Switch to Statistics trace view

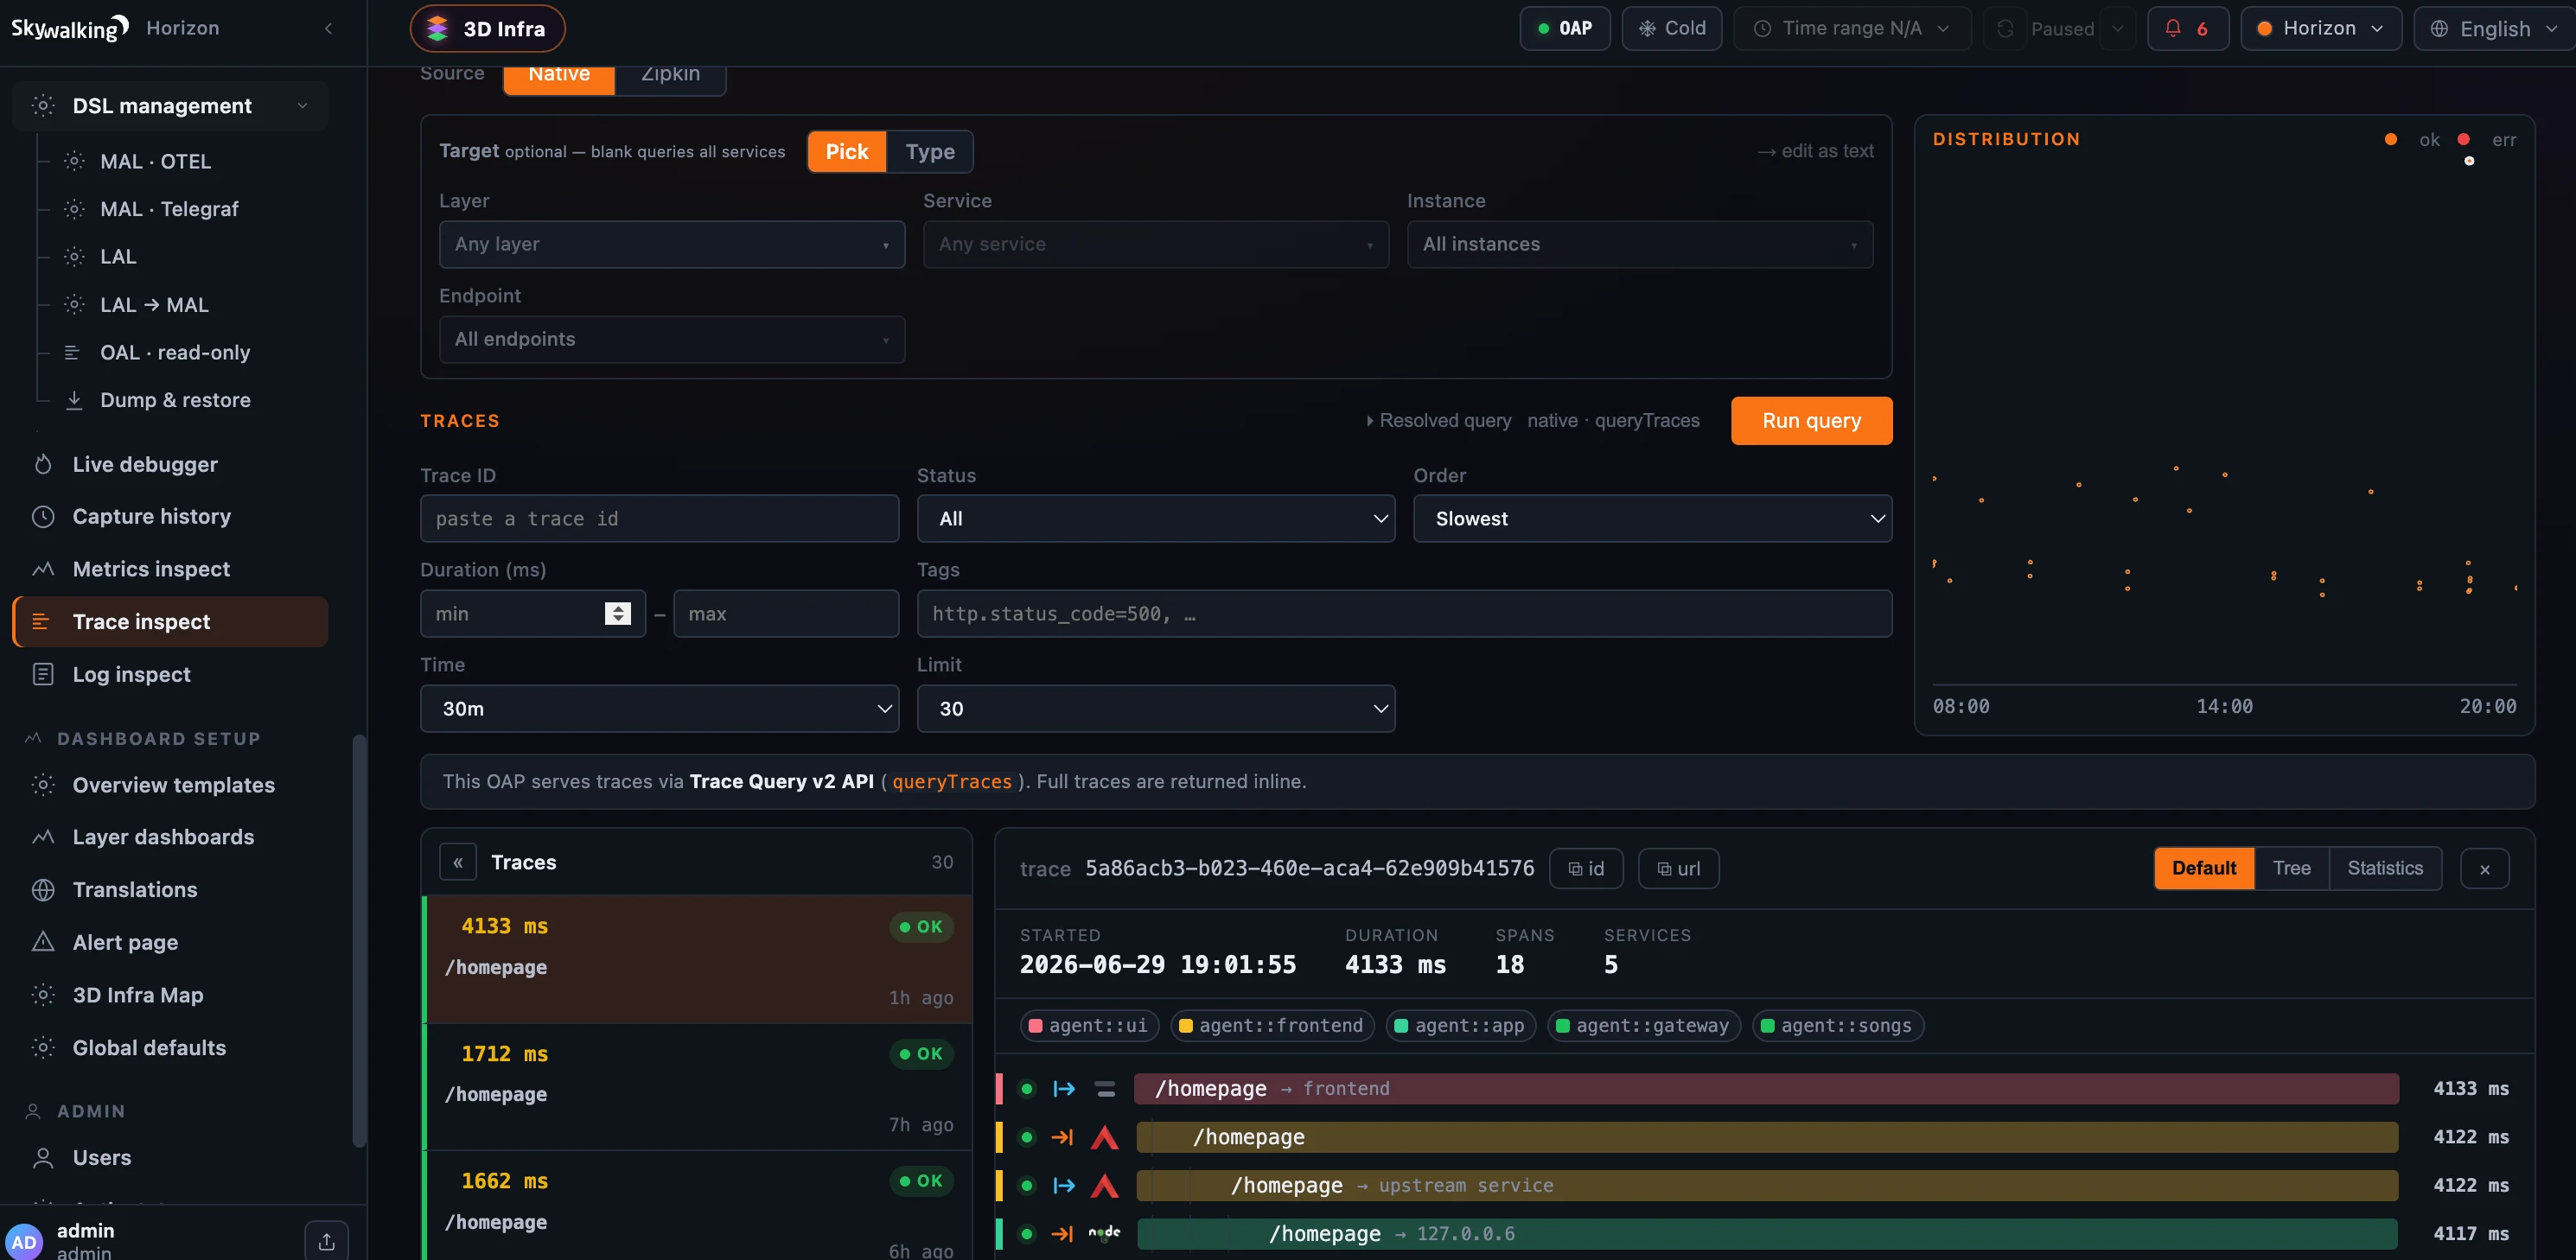[x=2385, y=868]
